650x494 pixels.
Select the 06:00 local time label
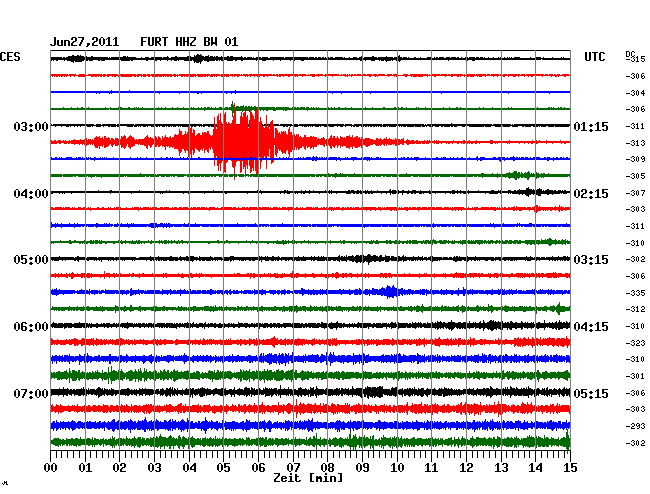pyautogui.click(x=31, y=327)
